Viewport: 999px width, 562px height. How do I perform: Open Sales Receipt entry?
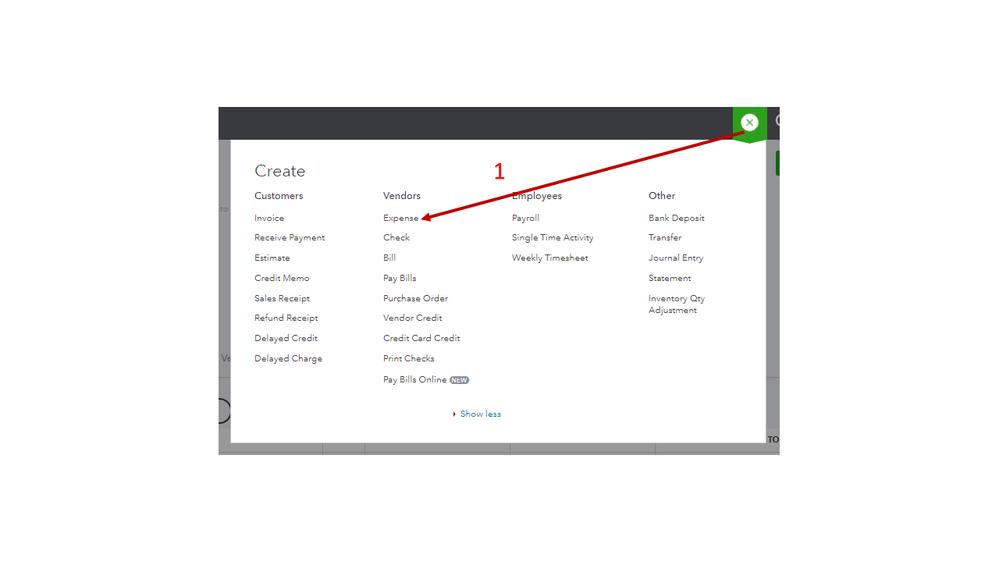[282, 298]
